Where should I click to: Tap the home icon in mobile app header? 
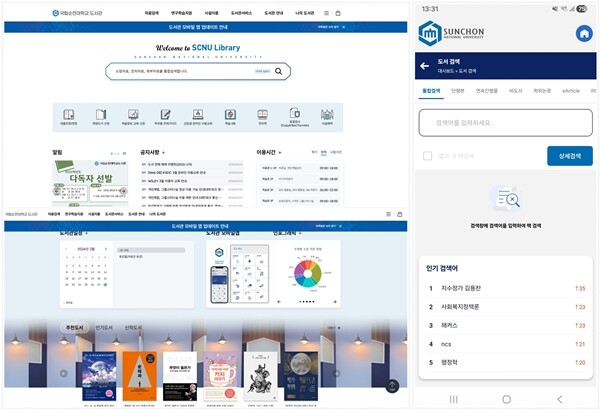[583, 33]
